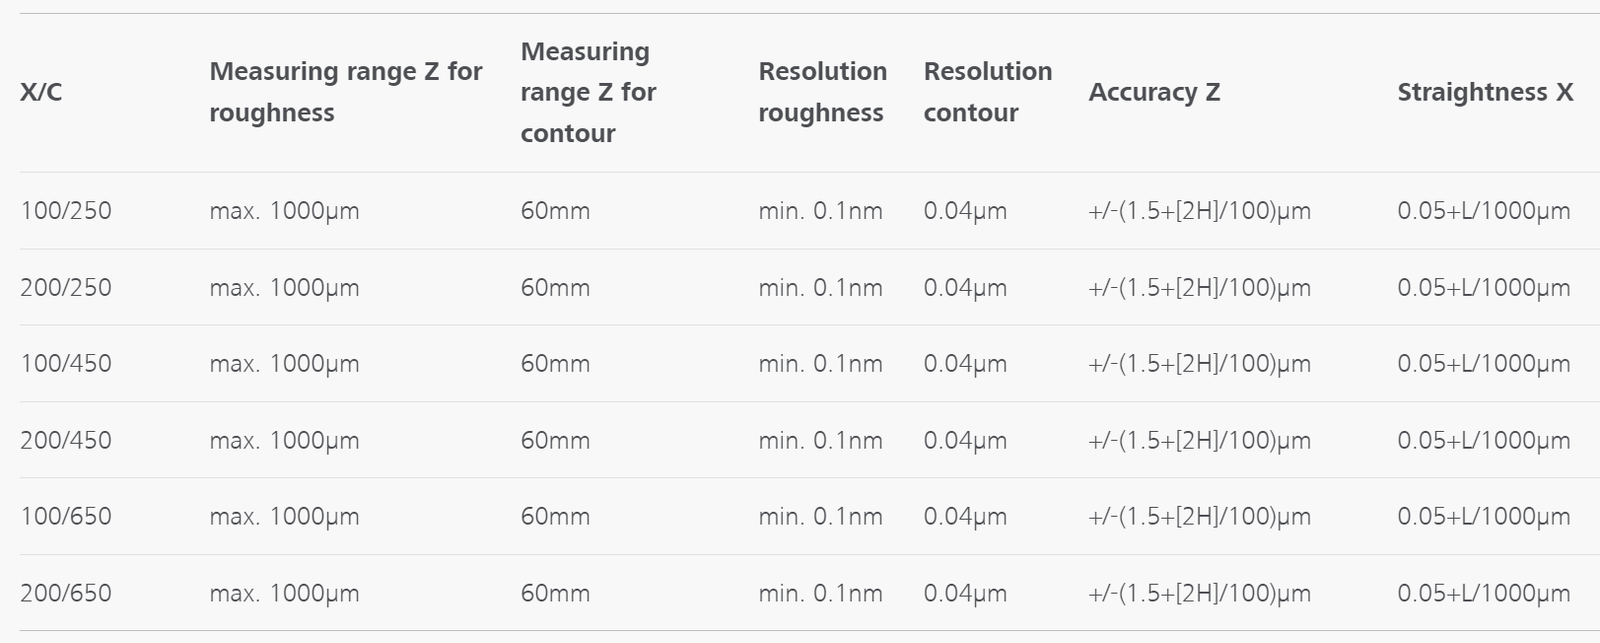Click the Measuring range Z for contour header
Image resolution: width=1600 pixels, height=643 pixels.
click(588, 92)
